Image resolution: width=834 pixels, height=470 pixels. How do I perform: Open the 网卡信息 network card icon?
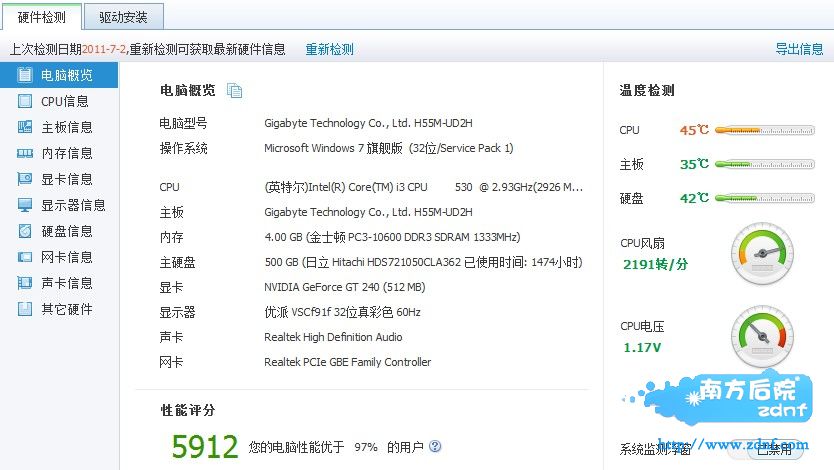[24, 257]
